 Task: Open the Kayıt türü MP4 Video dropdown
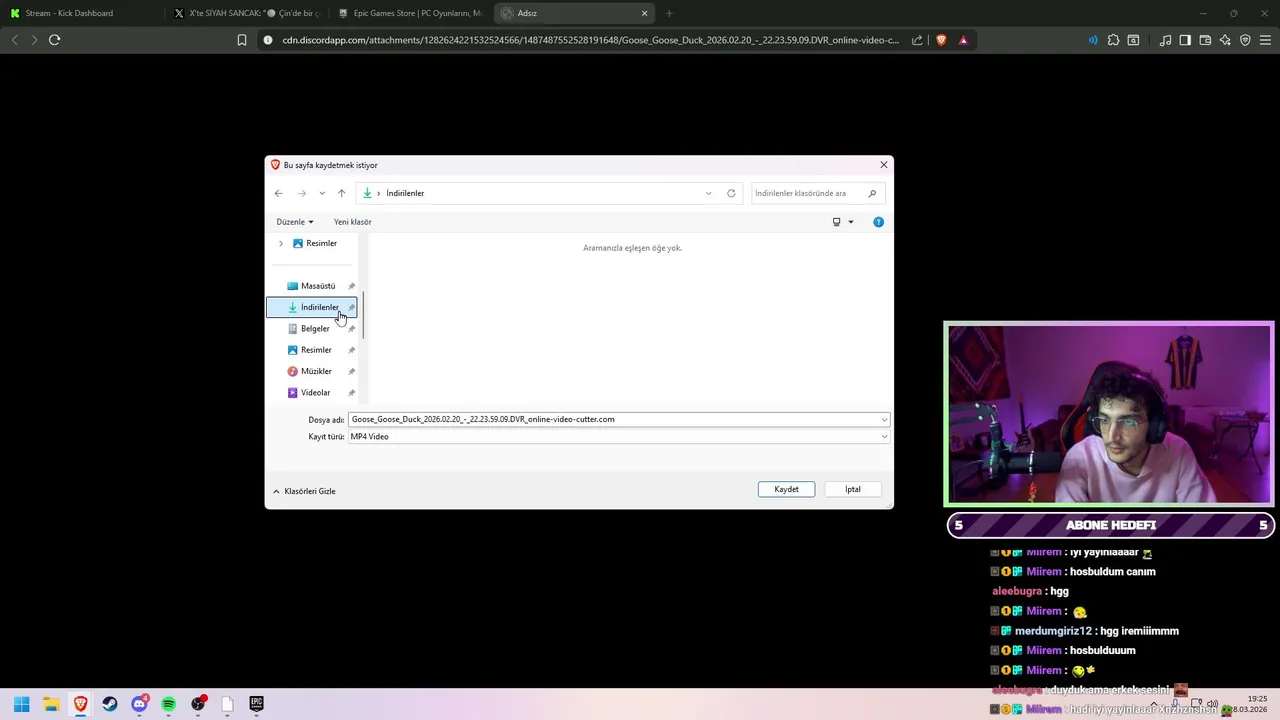coord(618,437)
